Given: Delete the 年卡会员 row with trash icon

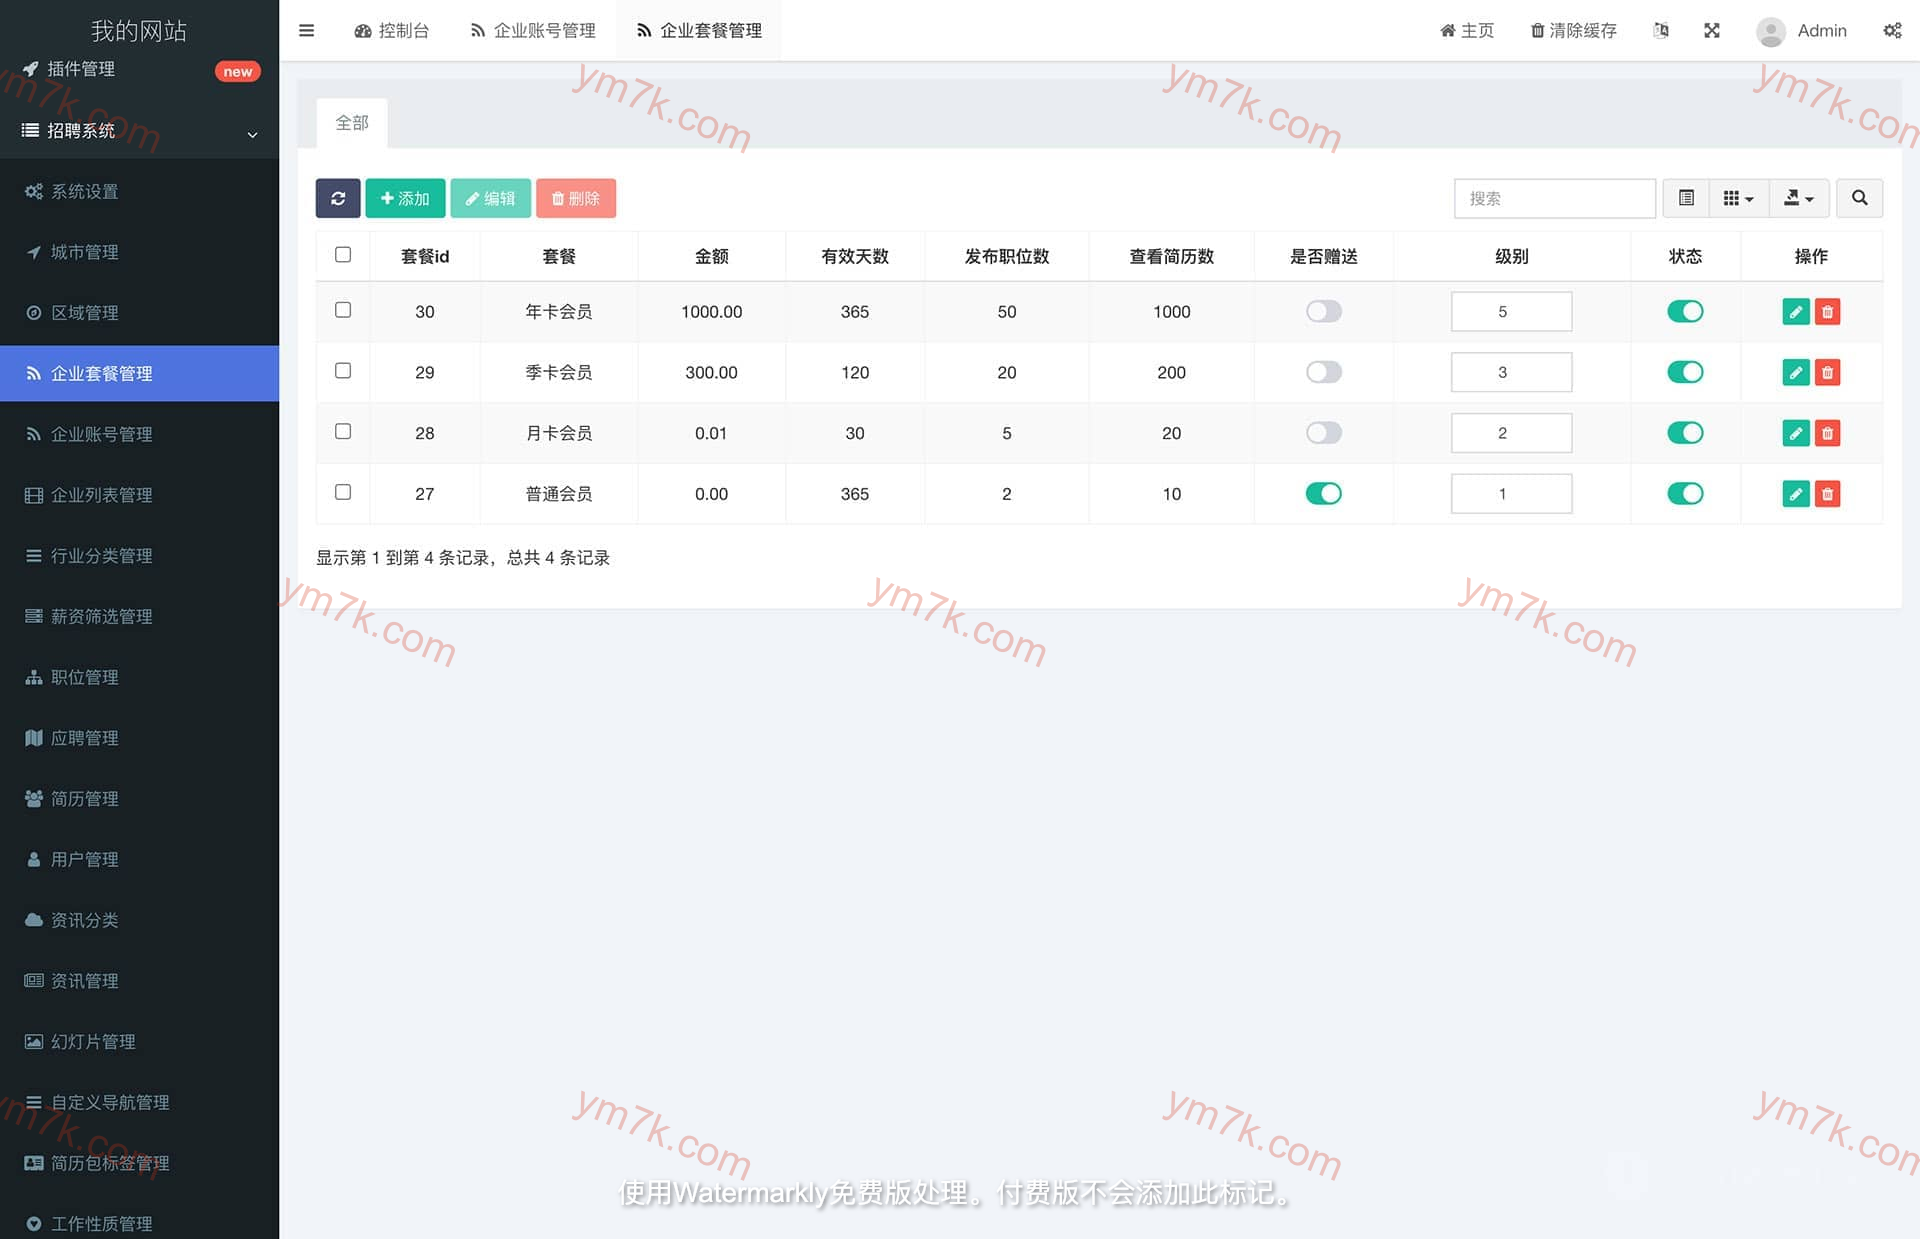Looking at the screenshot, I should (x=1827, y=312).
